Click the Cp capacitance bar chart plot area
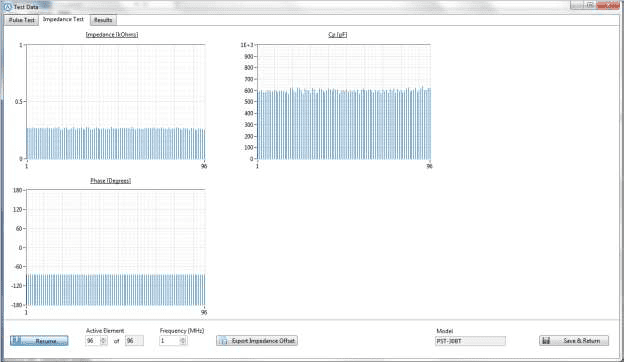624x362 pixels. (x=344, y=102)
